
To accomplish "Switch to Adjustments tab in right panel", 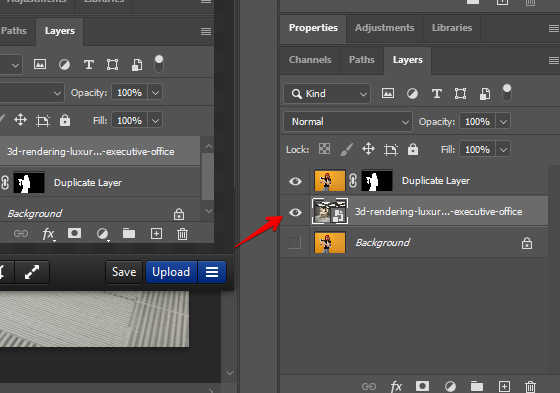I will tap(384, 28).
